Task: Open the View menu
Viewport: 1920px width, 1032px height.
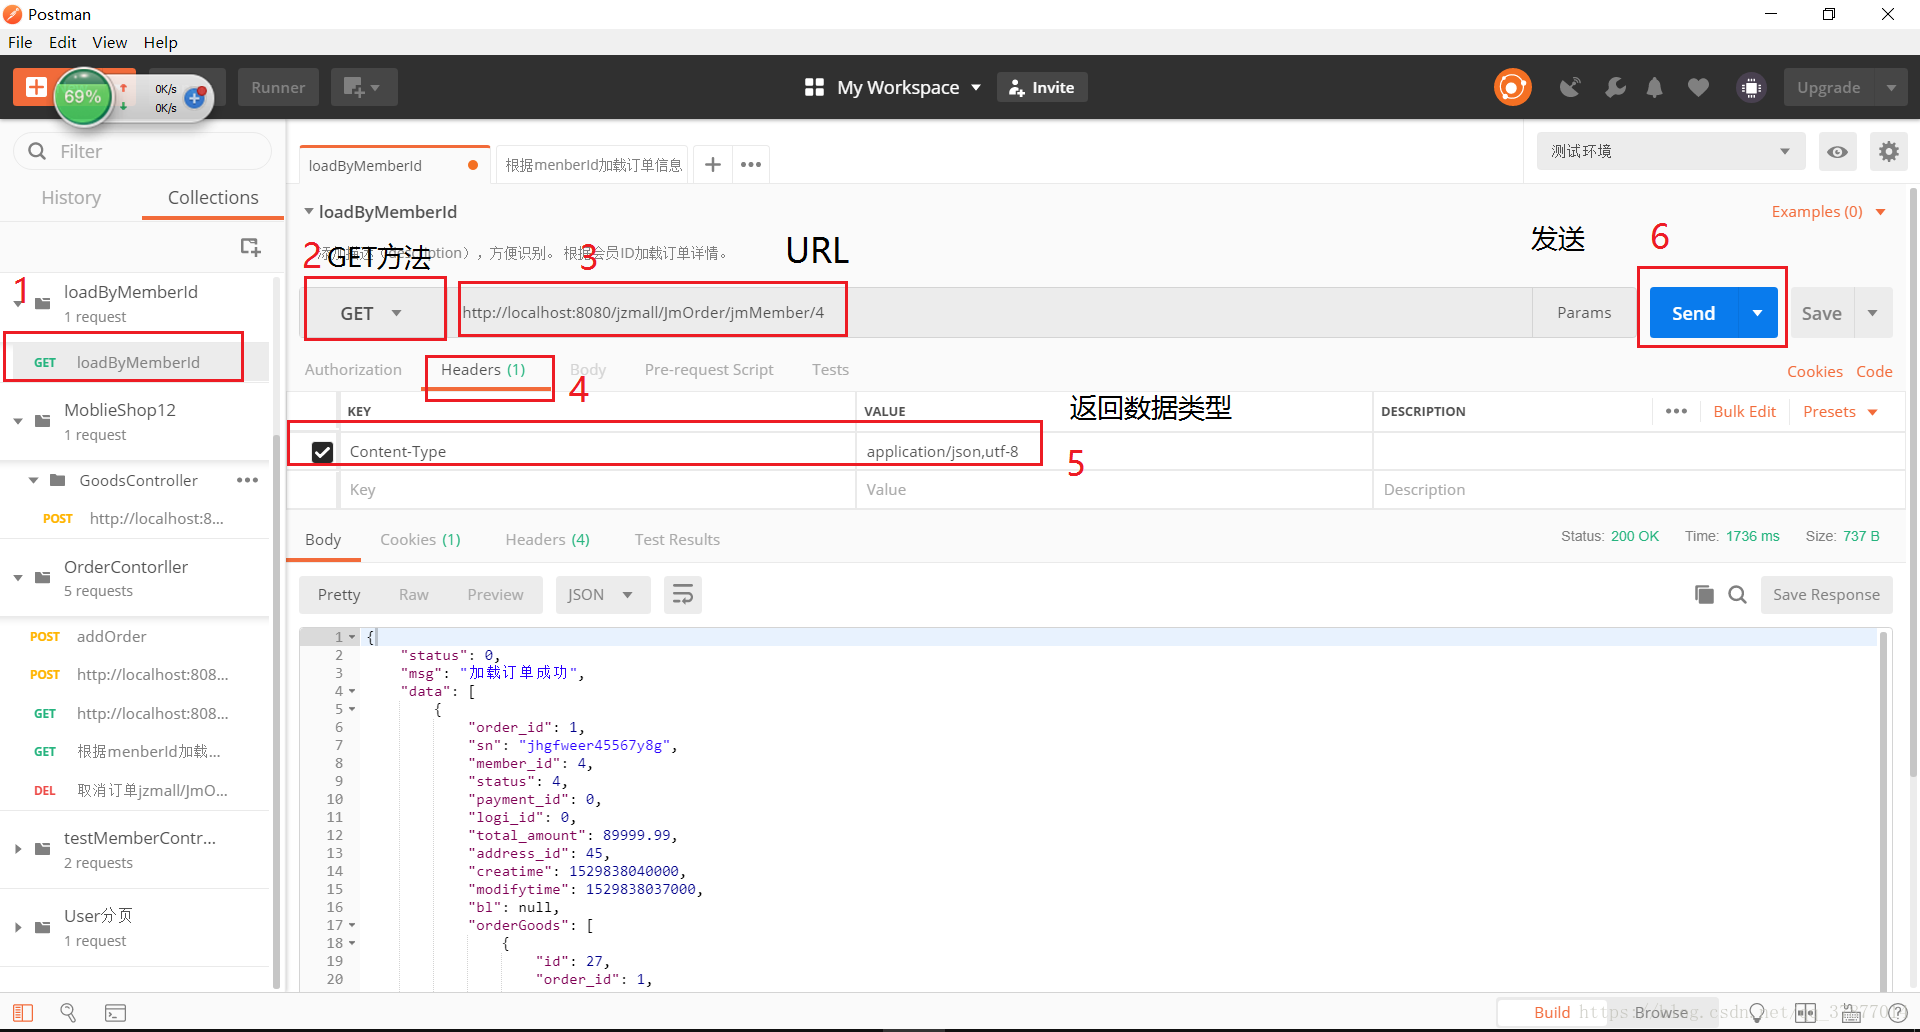Action: [109, 42]
